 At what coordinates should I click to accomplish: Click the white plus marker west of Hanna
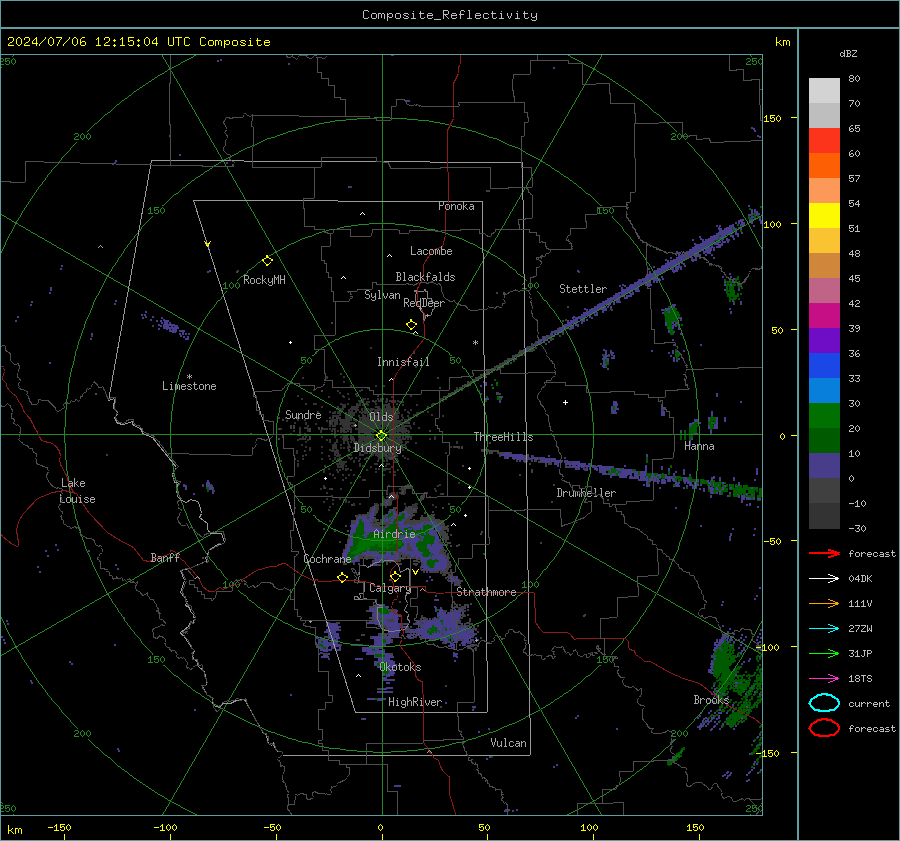(x=565, y=402)
